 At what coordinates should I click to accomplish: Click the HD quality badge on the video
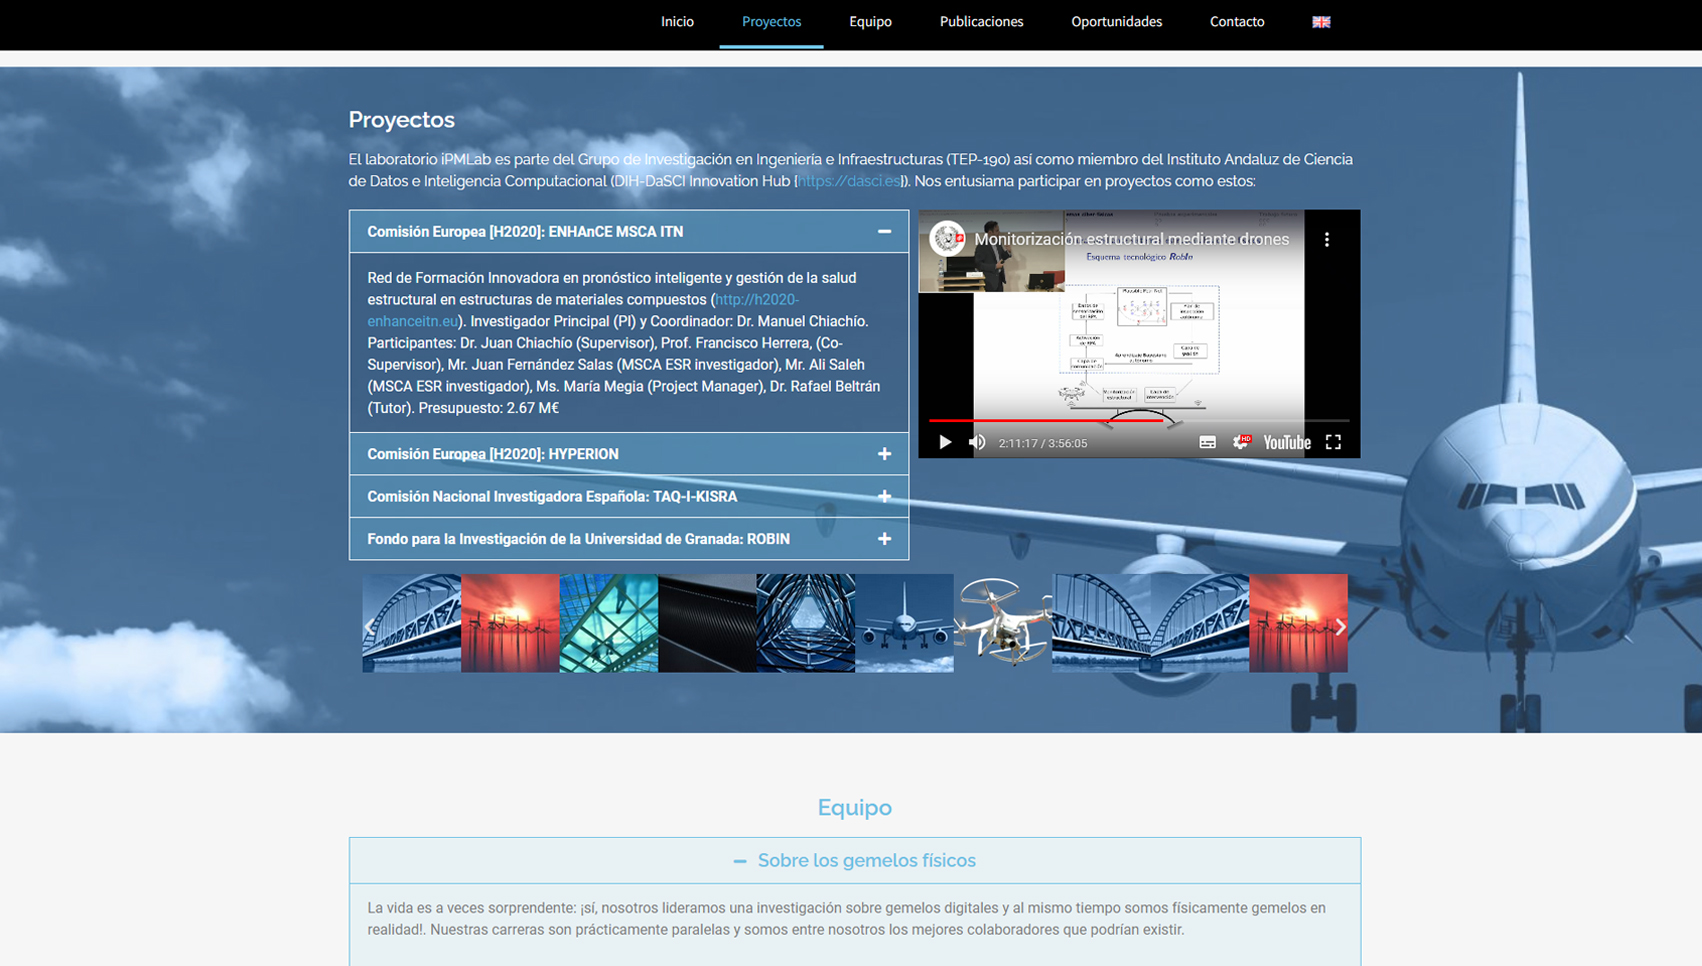1245,437
